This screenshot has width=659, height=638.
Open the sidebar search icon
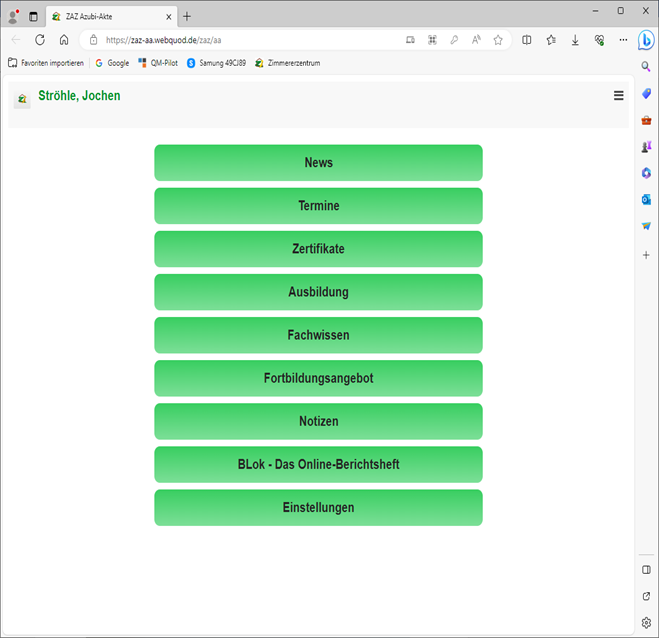coord(646,66)
